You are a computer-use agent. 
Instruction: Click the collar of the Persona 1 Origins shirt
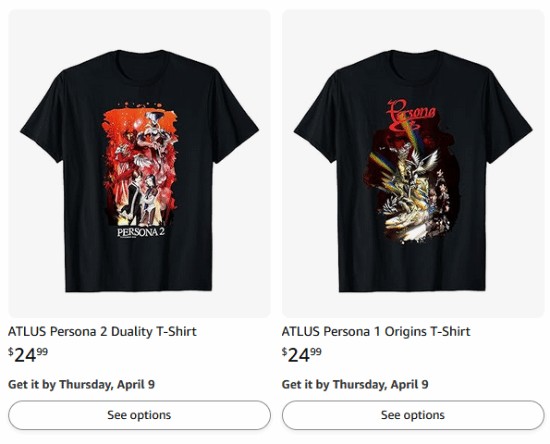[415, 63]
